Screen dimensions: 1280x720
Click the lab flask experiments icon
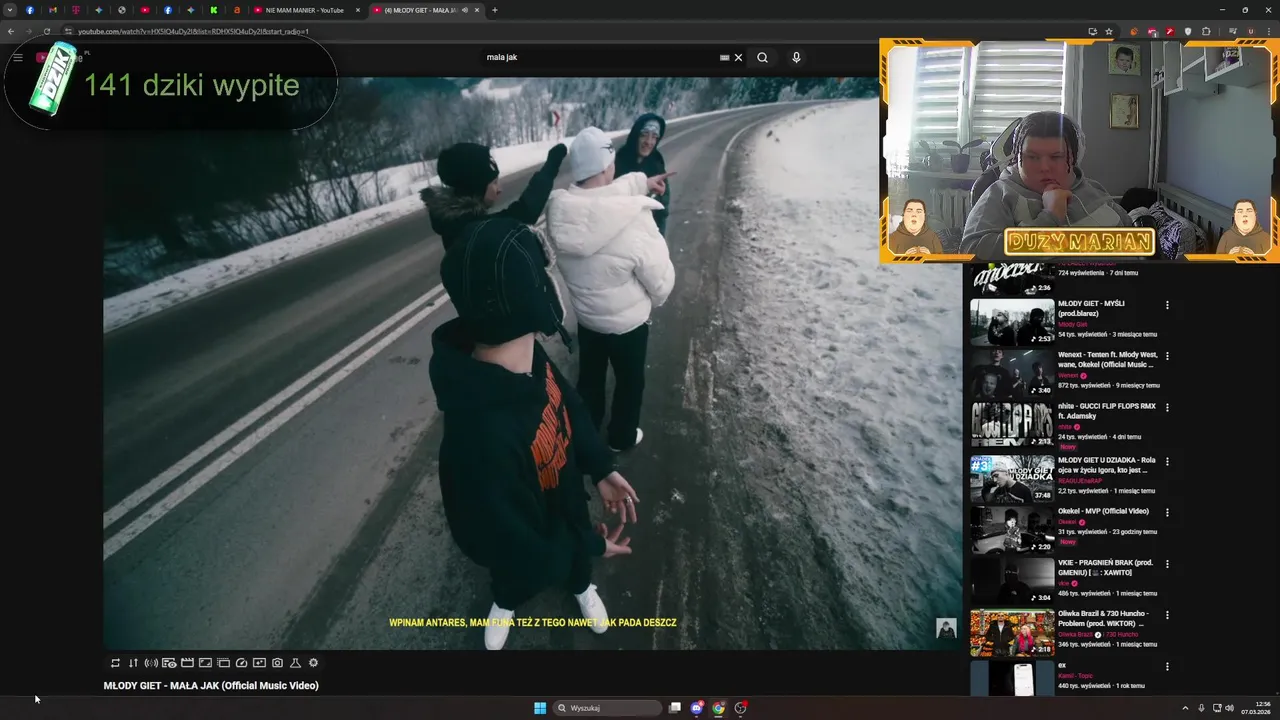295,663
